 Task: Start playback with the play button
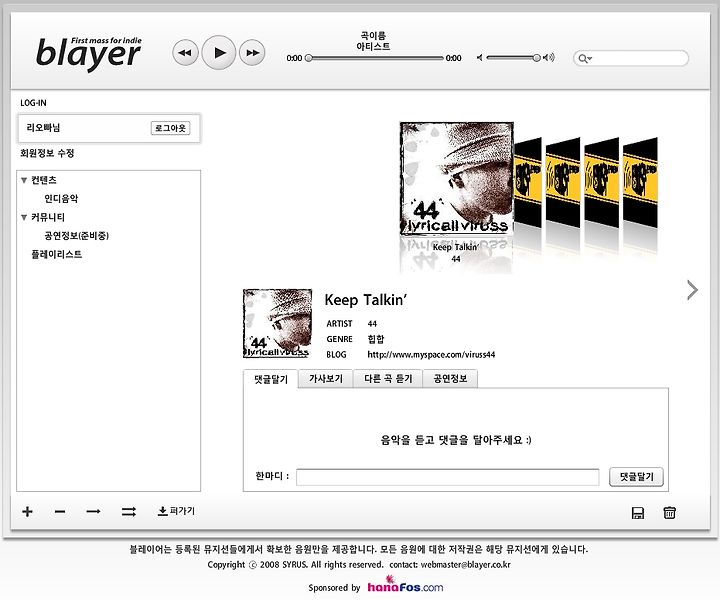(219, 53)
